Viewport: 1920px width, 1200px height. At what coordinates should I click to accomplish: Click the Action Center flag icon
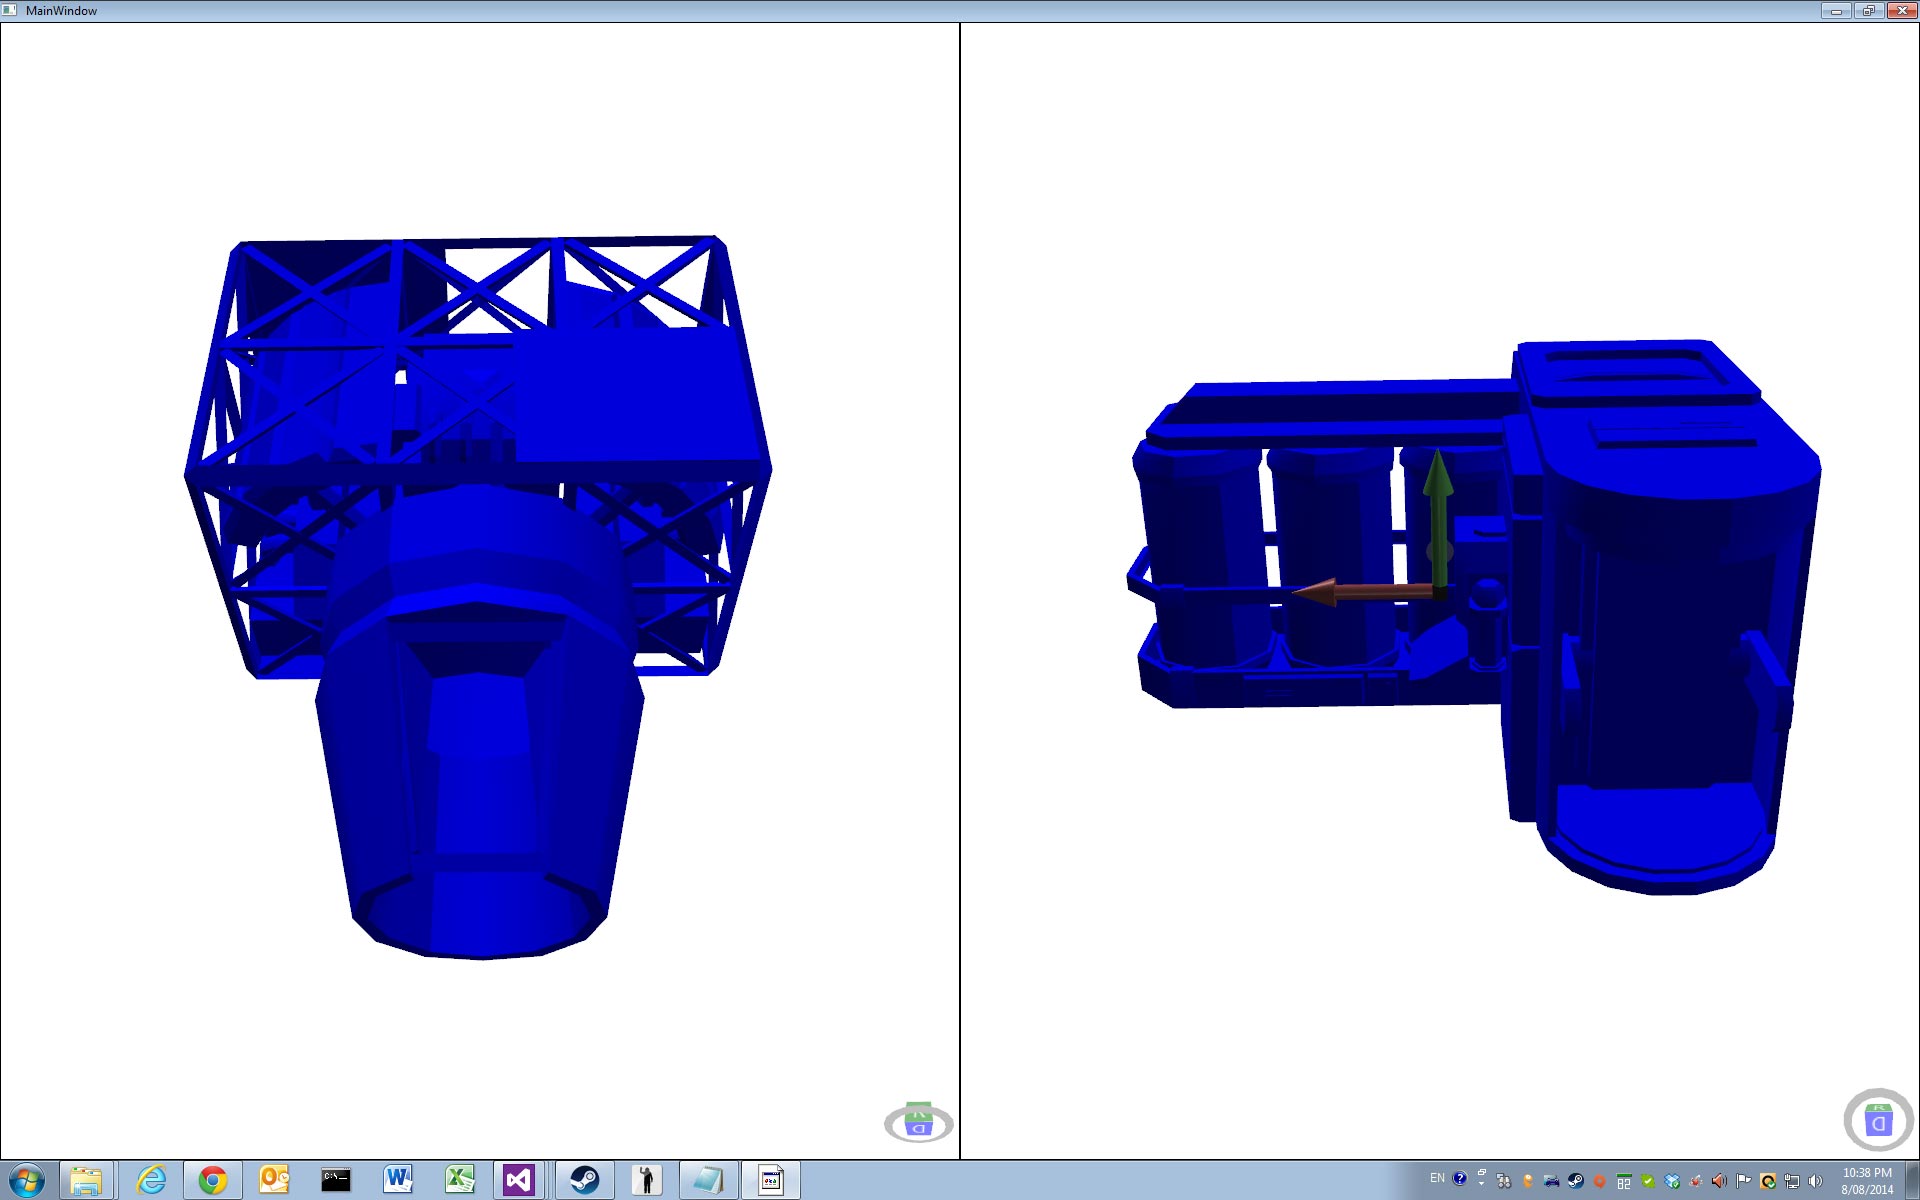[x=1743, y=1181]
